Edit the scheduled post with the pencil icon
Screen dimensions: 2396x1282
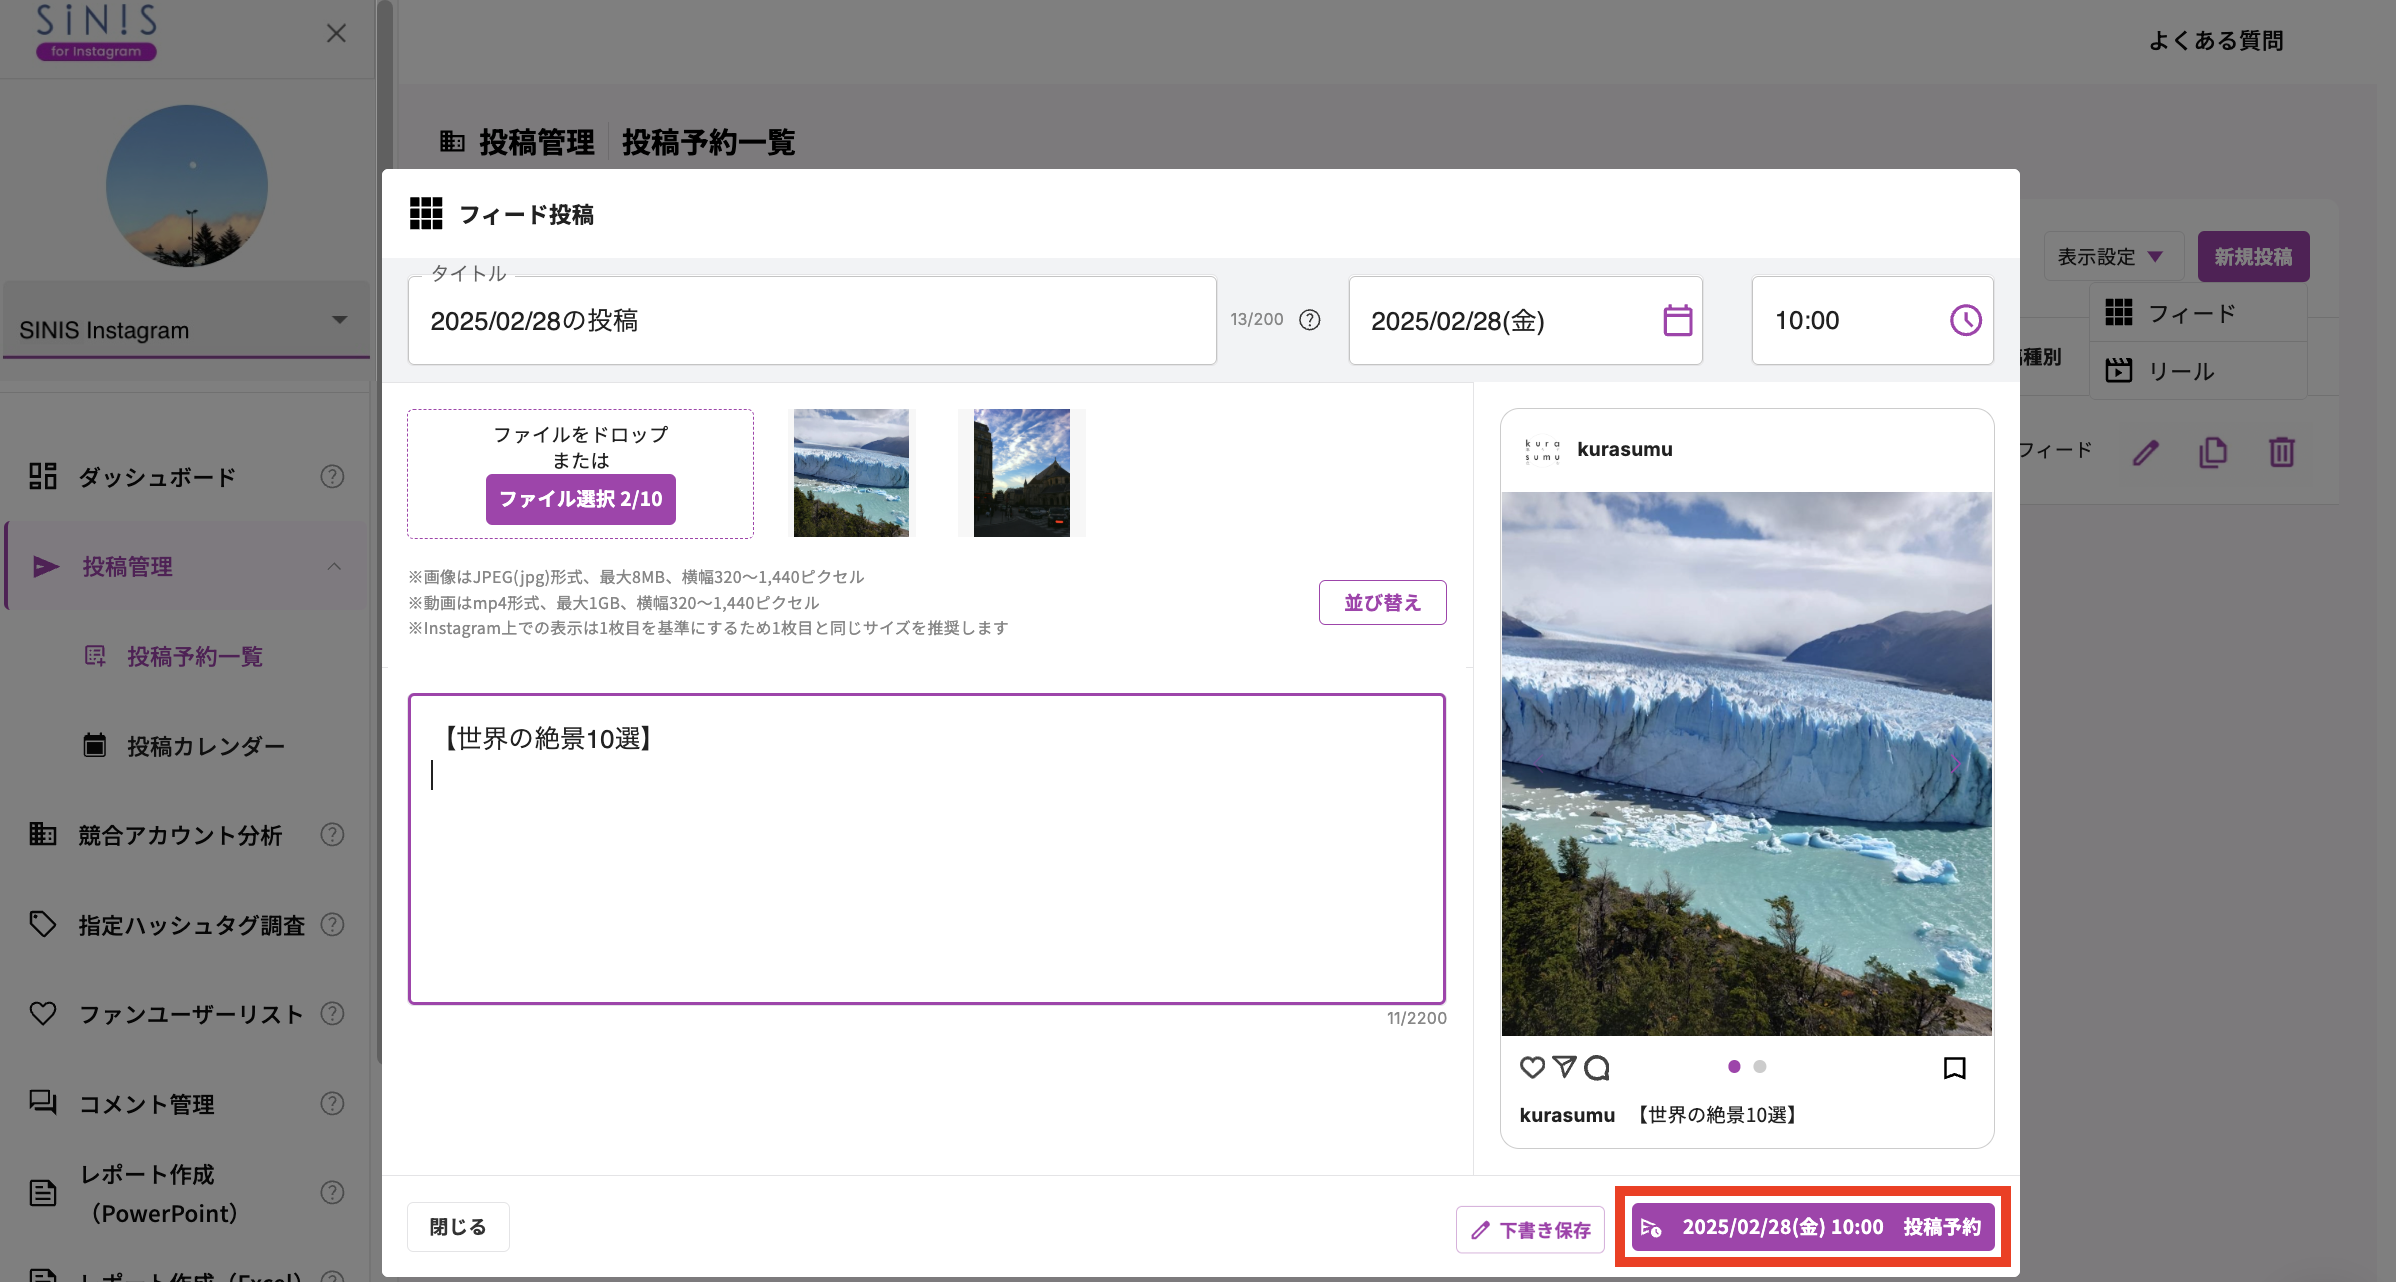tap(2146, 452)
